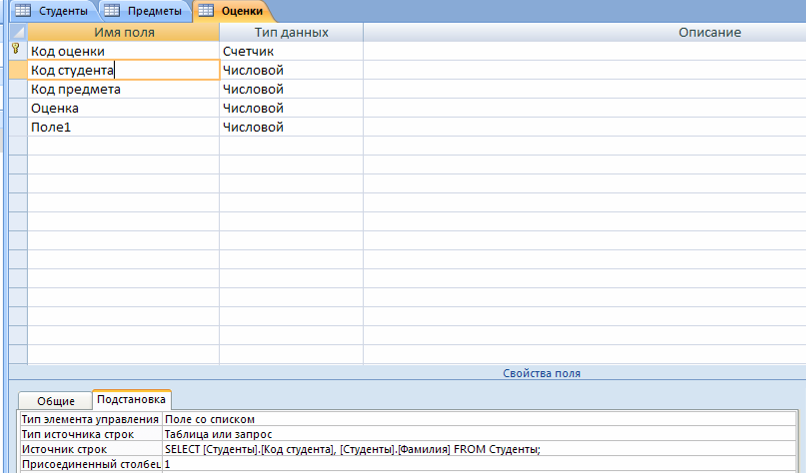806x473 pixels.
Task: Select the Поле1 field name cell
Action: [123, 128]
